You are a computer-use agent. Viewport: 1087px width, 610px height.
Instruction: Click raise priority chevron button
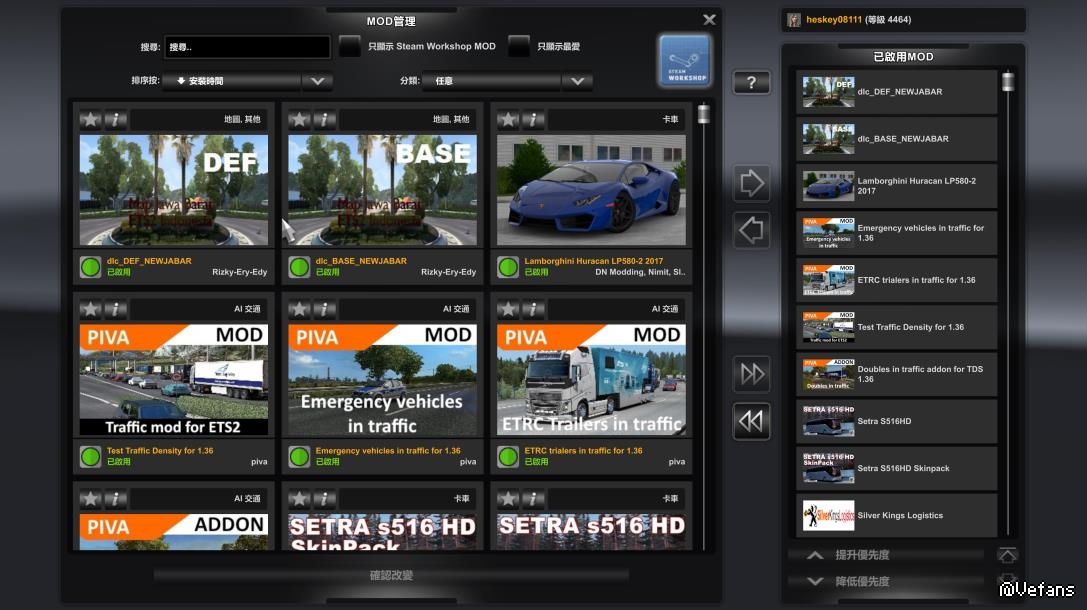coord(816,555)
